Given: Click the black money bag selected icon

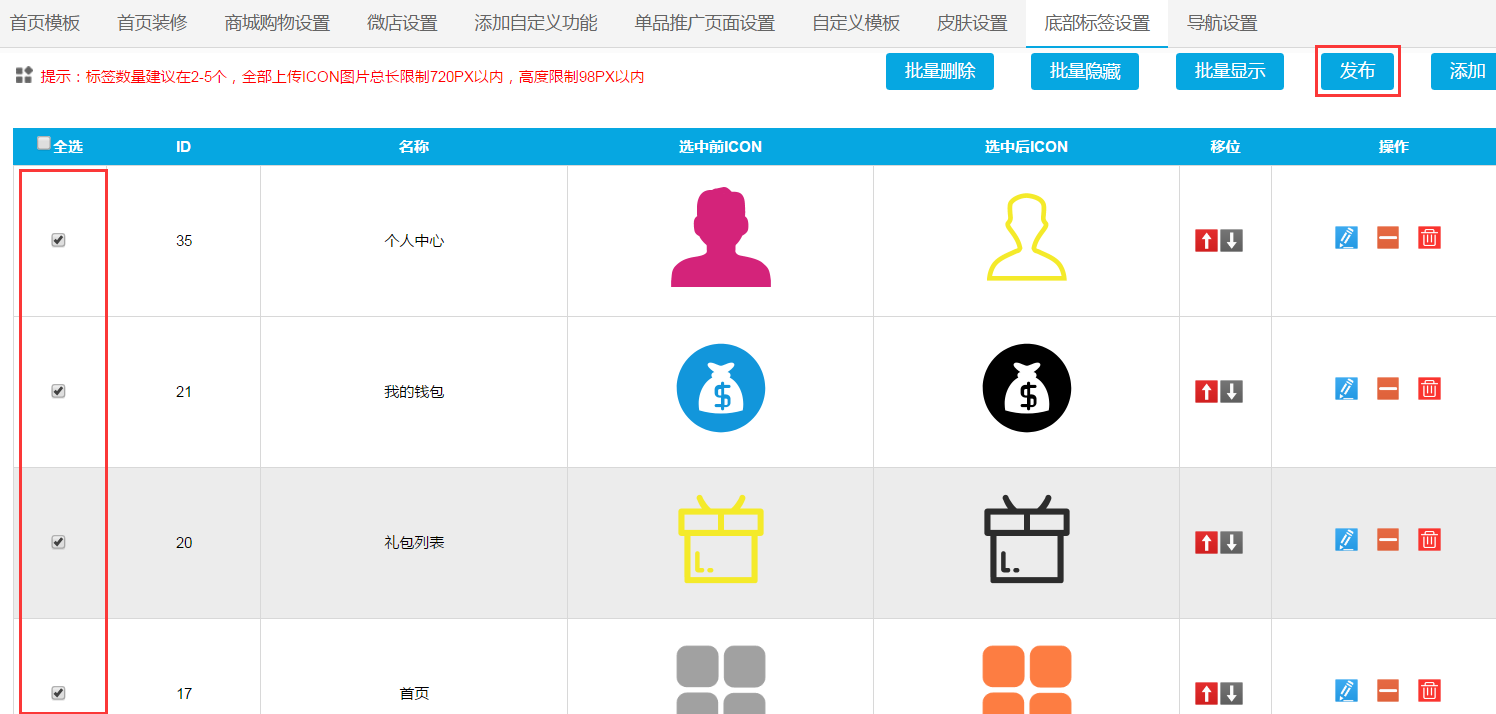Looking at the screenshot, I should [x=1027, y=388].
